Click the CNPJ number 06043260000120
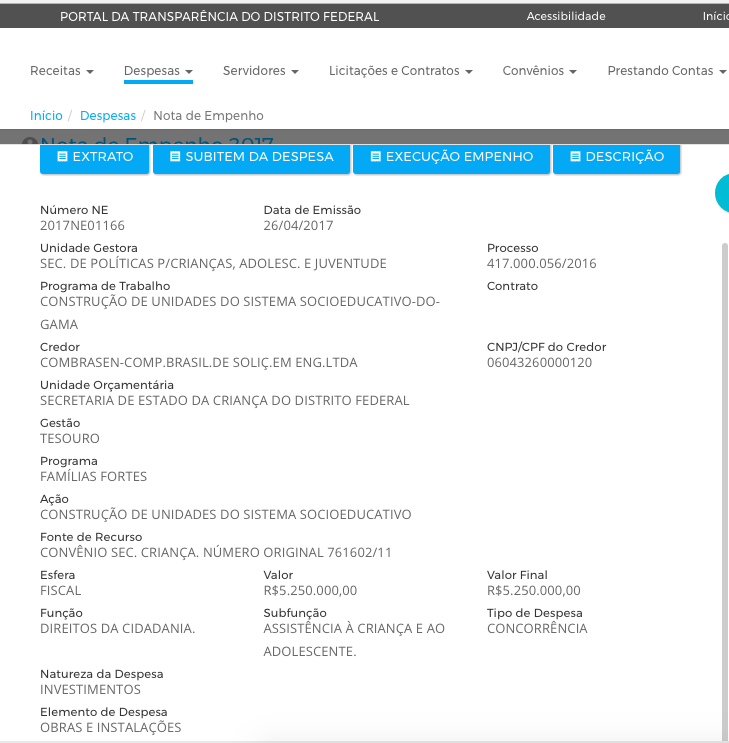The width and height of the screenshot is (729, 743). (x=539, y=362)
